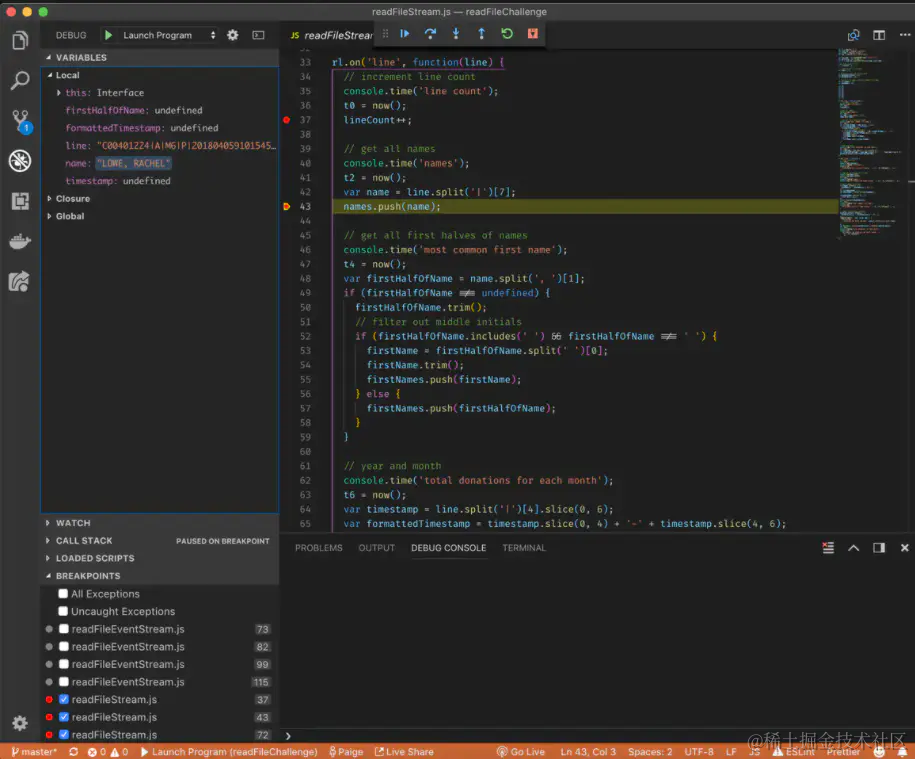The height and width of the screenshot is (759, 915).
Task: Click Go Live in the status bar
Action: (521, 752)
